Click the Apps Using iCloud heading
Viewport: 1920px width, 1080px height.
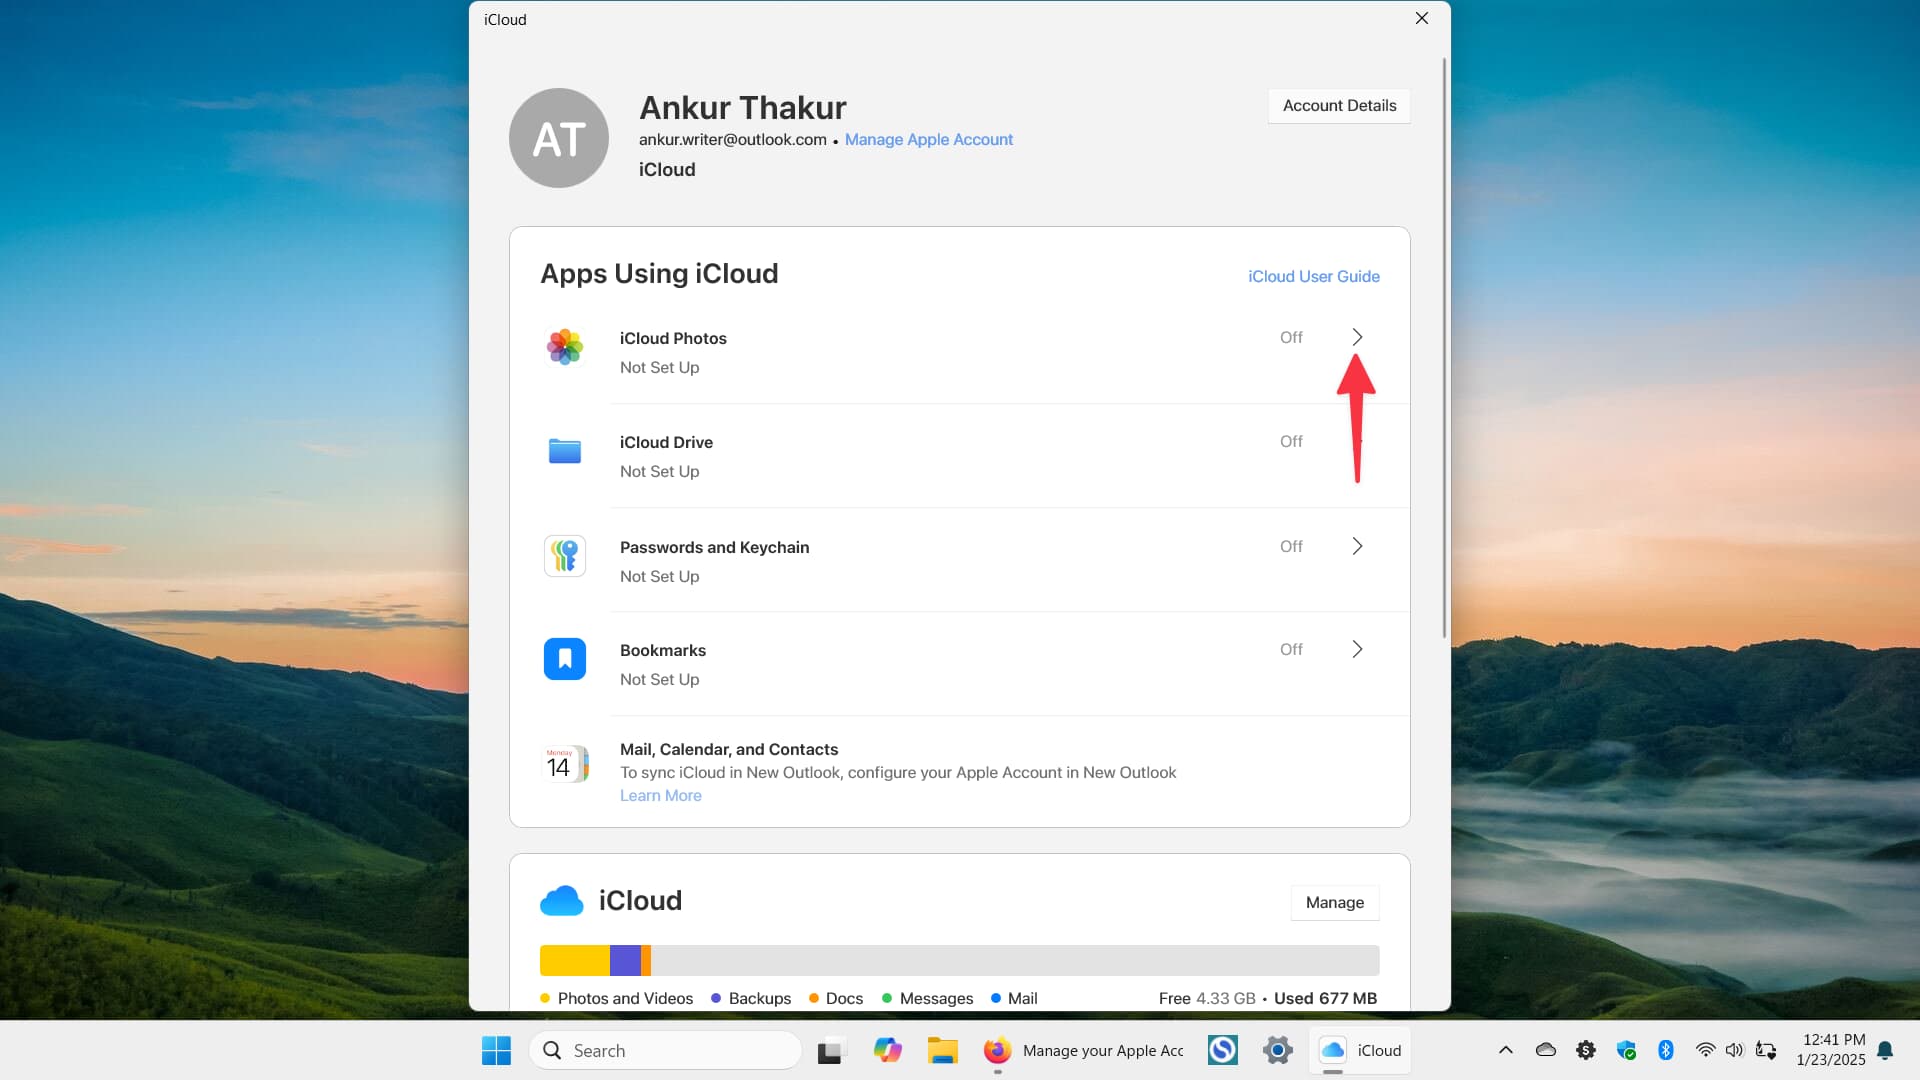[x=659, y=273]
